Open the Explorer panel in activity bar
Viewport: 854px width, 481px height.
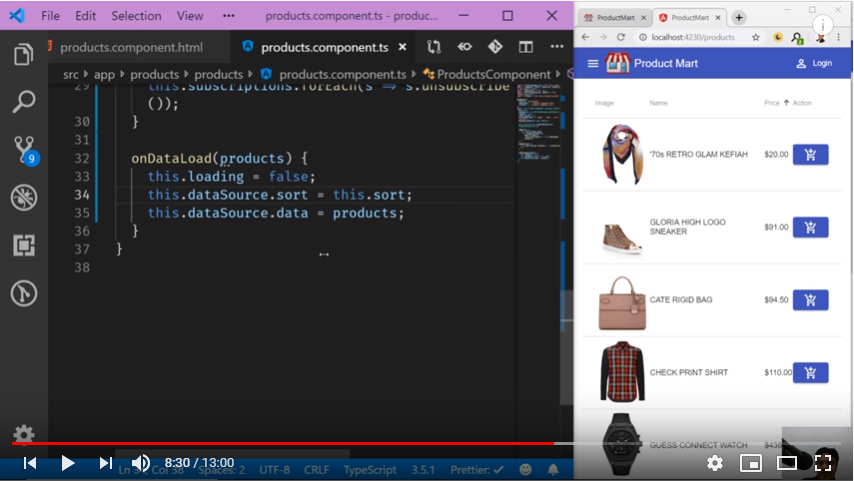tap(23, 54)
